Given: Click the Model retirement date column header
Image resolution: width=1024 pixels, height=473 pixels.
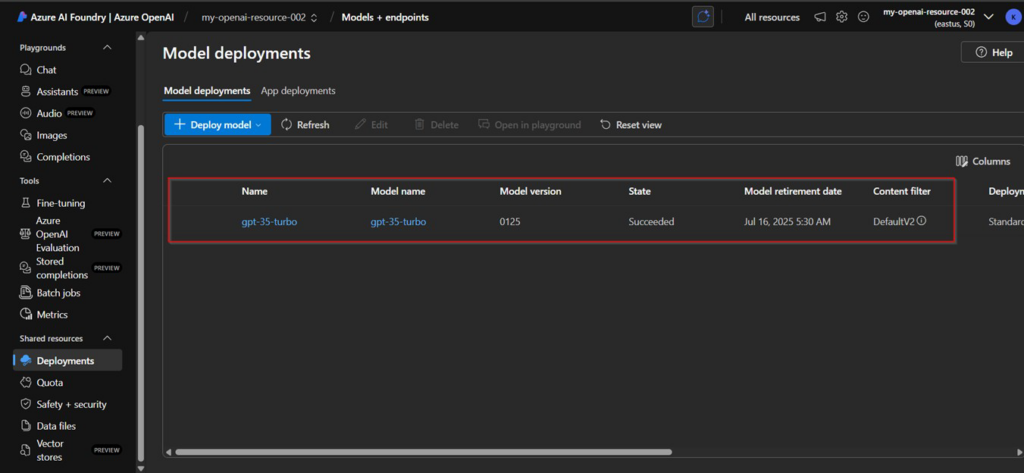Looking at the screenshot, I should click(x=793, y=191).
